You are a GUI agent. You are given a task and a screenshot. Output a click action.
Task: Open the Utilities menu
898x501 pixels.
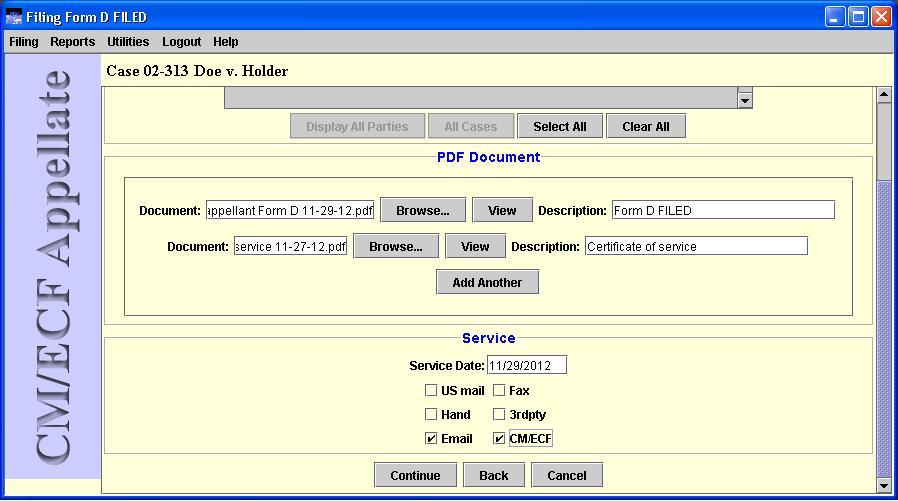click(x=128, y=42)
